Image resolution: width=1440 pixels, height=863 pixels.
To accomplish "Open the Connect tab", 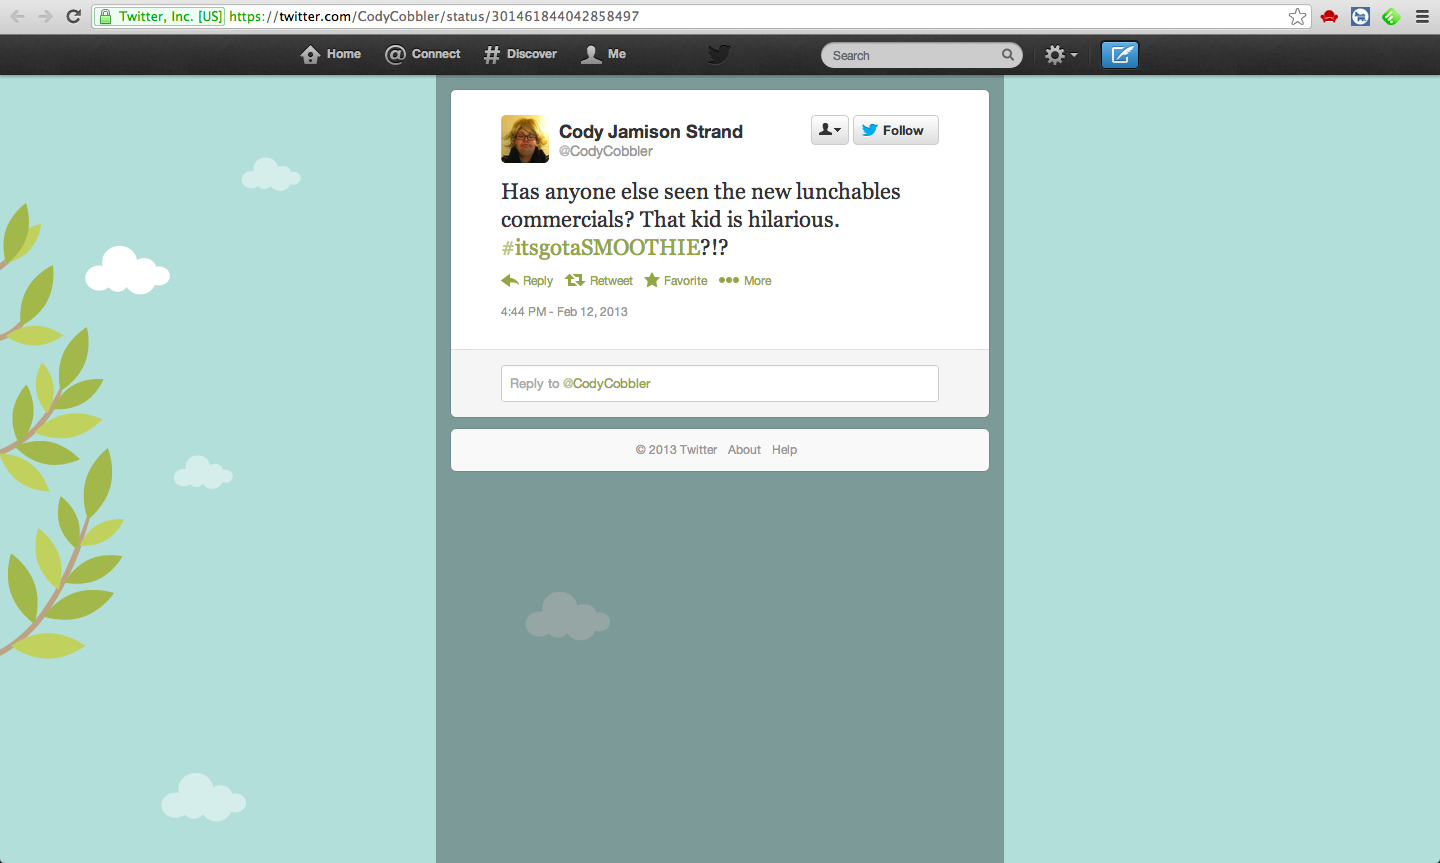I will pyautogui.click(x=423, y=54).
